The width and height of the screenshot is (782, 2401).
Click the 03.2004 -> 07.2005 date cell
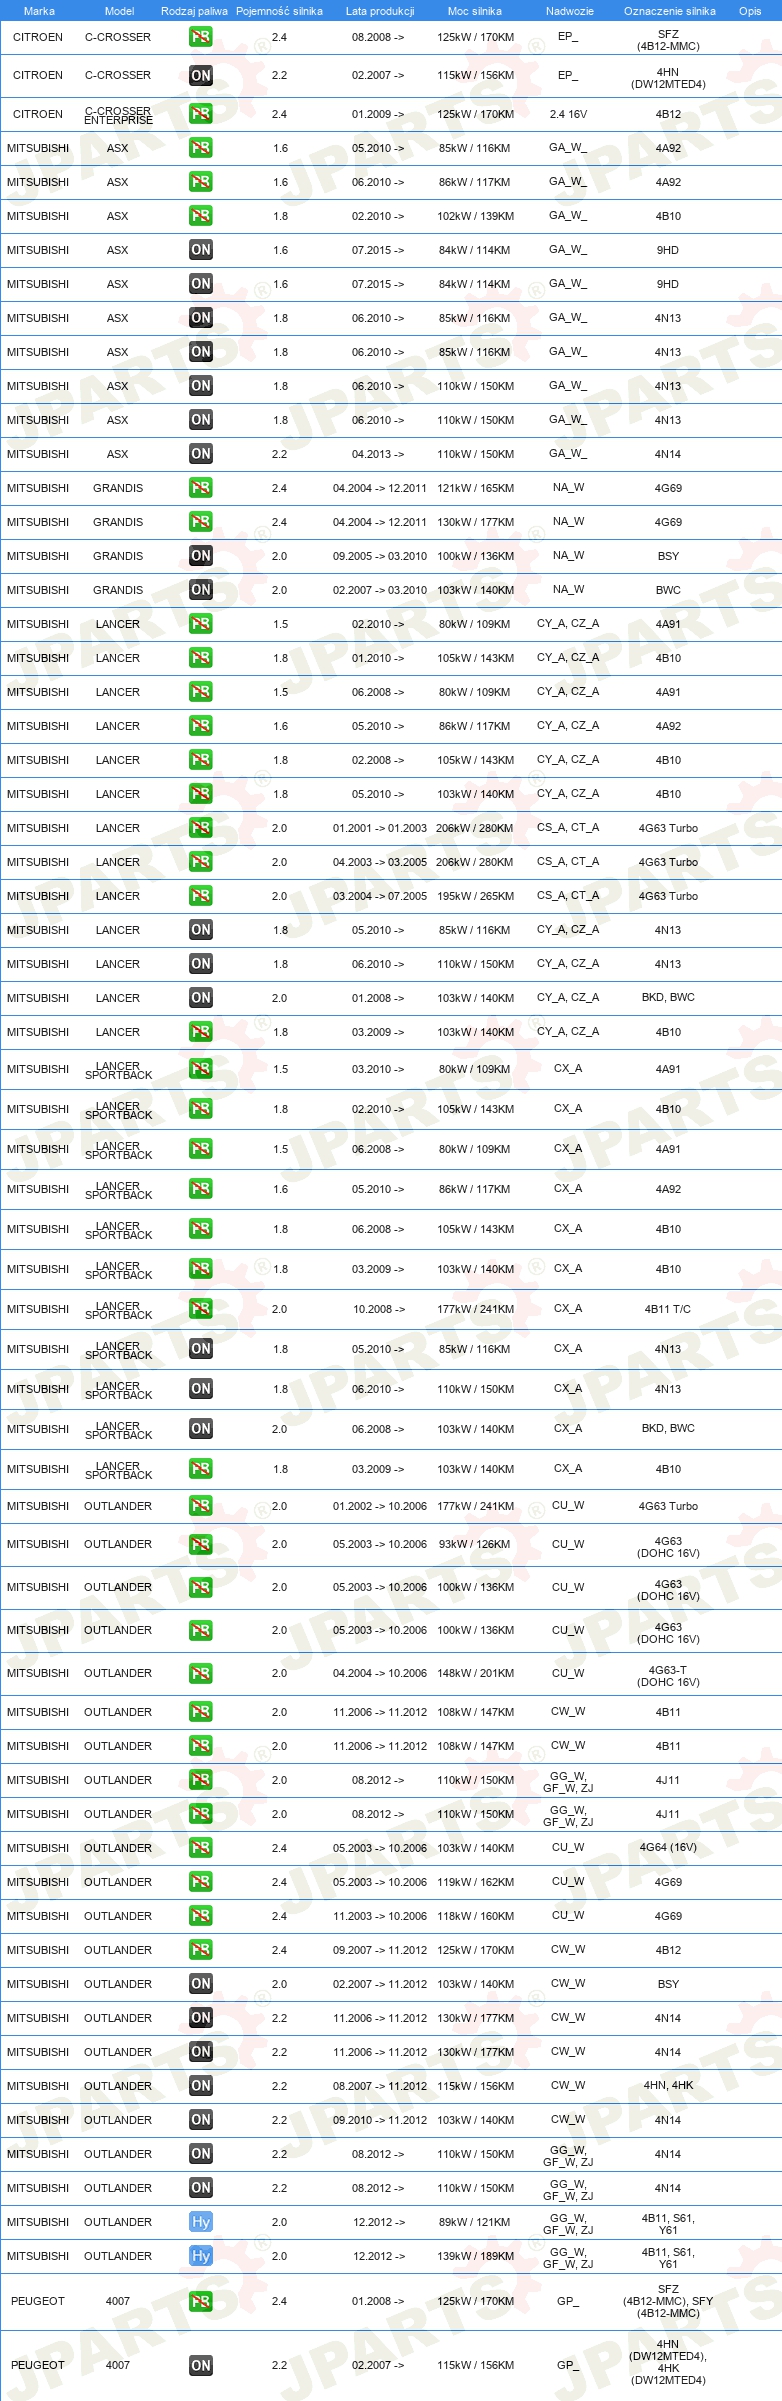point(379,896)
